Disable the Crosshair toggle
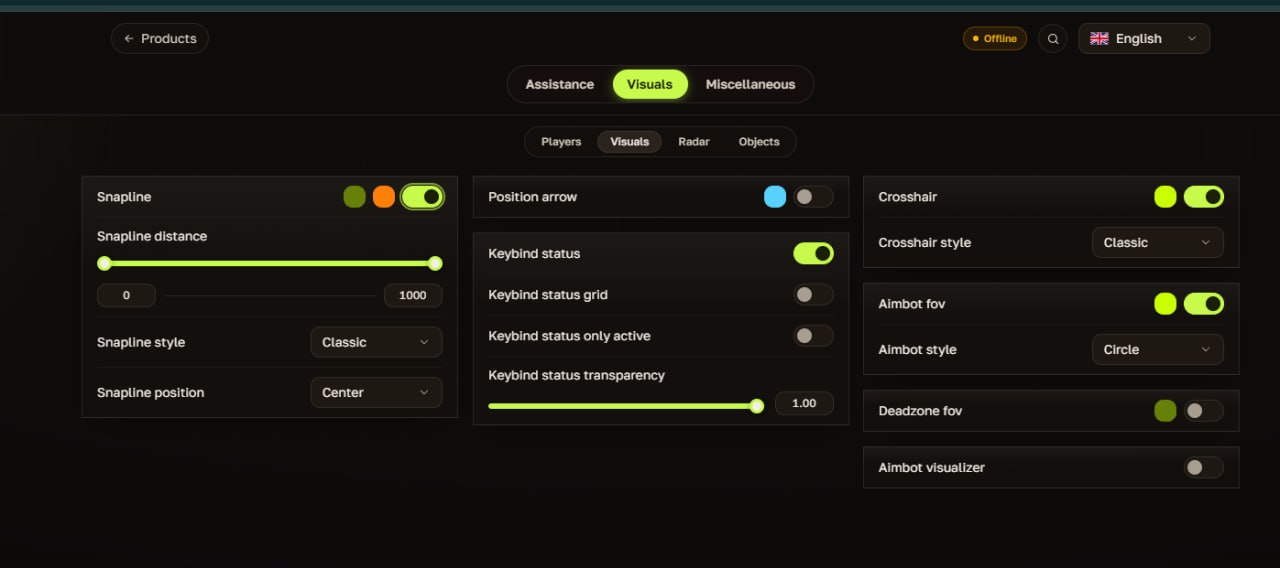 (x=1203, y=197)
